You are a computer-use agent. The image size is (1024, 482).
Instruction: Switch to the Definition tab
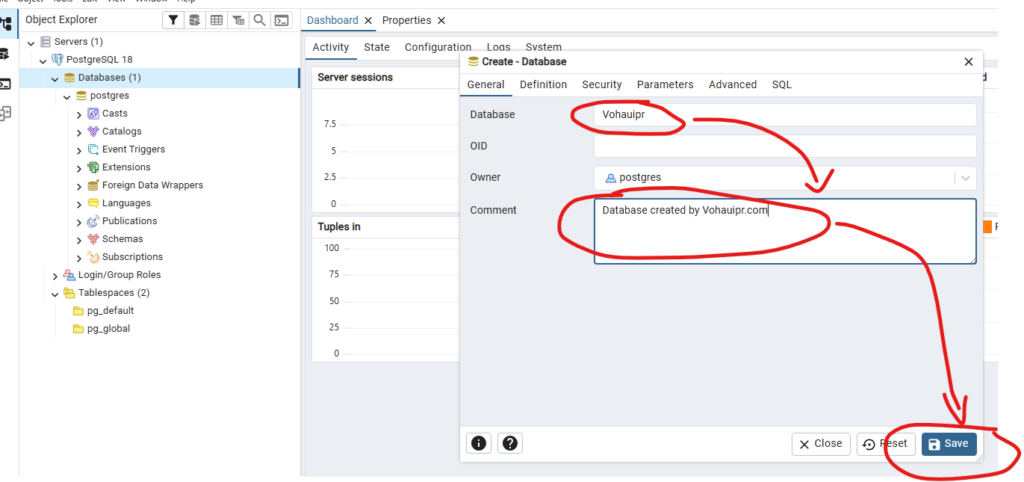click(x=543, y=85)
